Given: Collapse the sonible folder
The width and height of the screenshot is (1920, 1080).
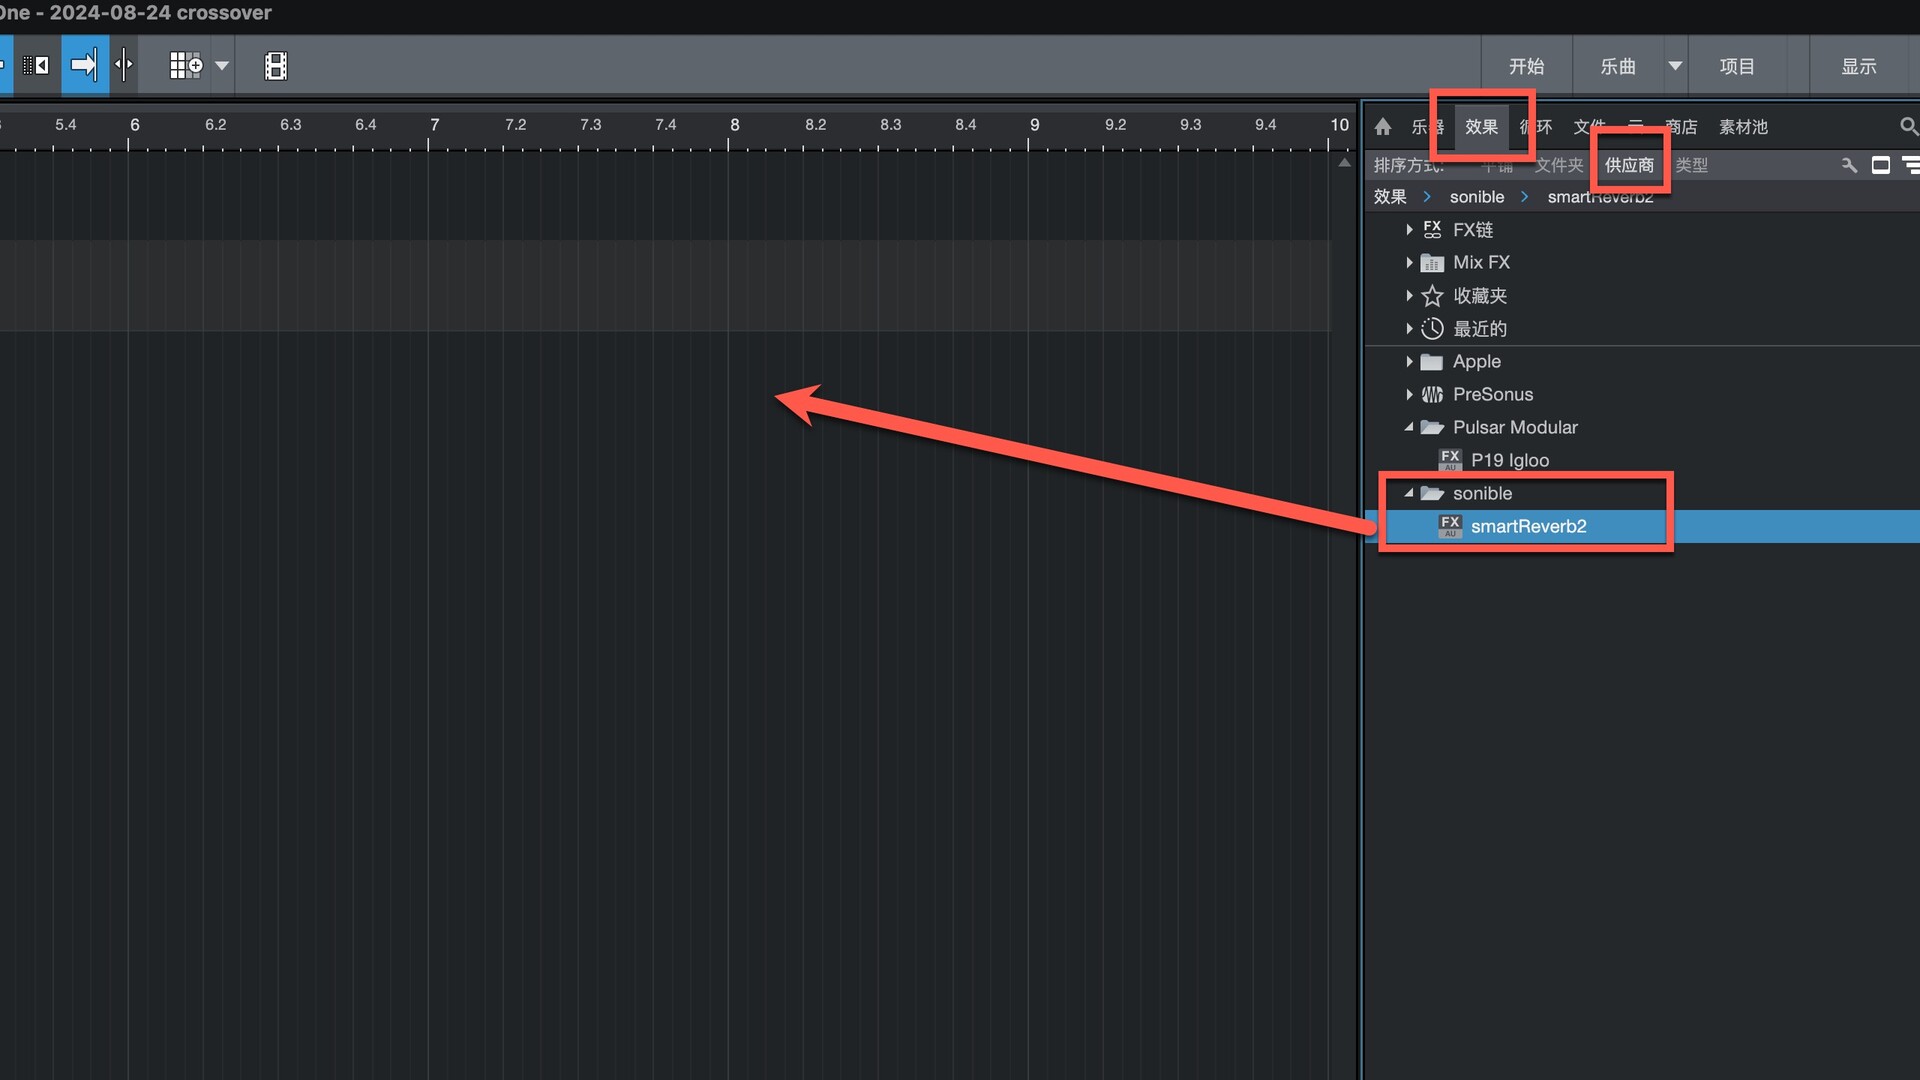Looking at the screenshot, I should pos(1409,493).
